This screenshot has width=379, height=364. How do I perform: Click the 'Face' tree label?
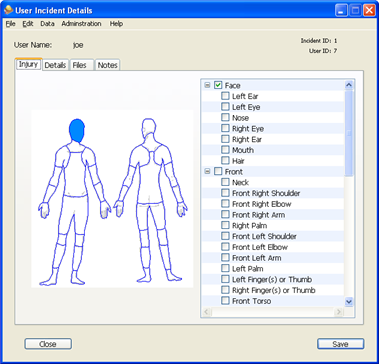(x=233, y=86)
